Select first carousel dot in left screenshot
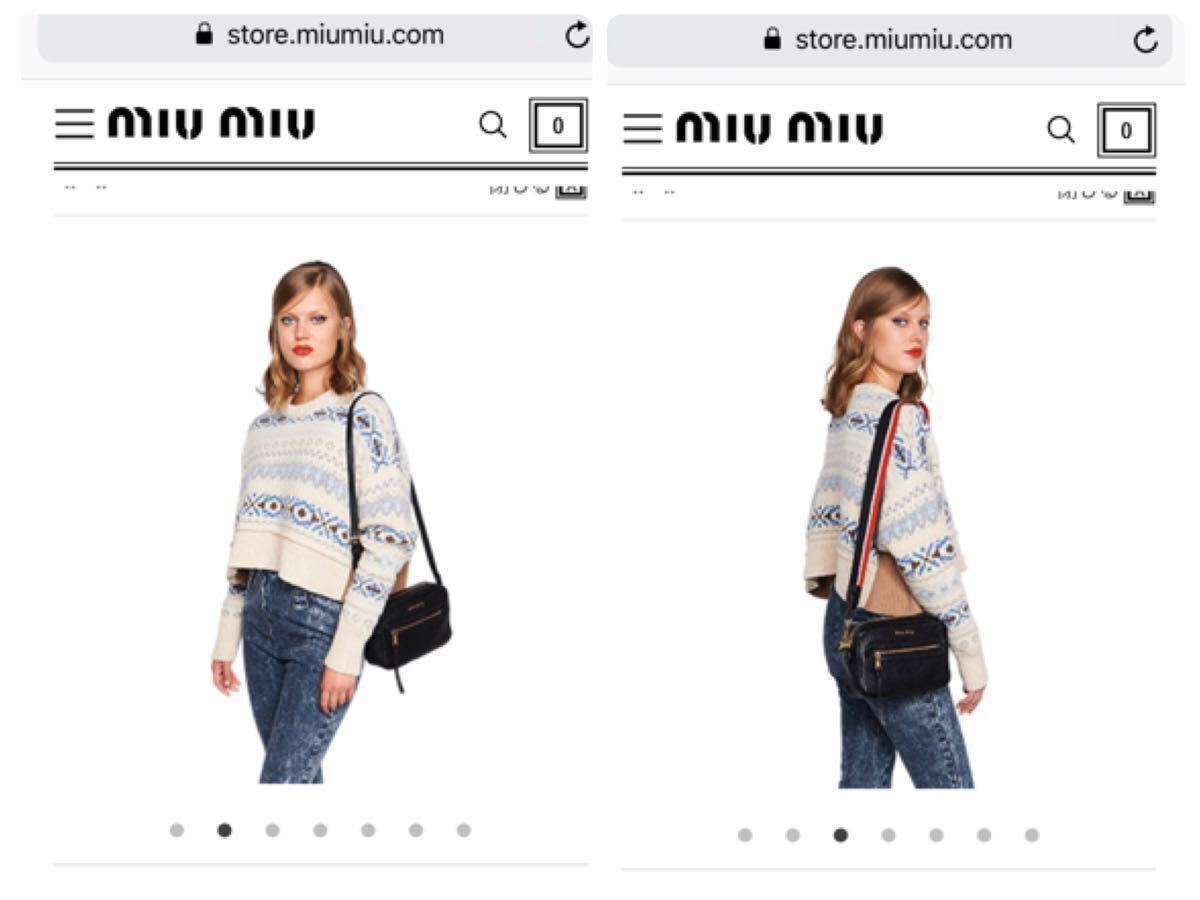 [177, 830]
